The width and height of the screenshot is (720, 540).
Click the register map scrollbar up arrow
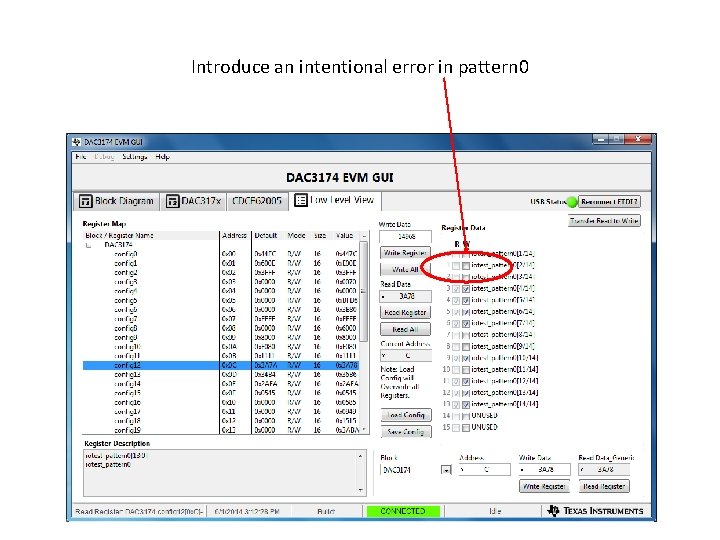(x=364, y=236)
